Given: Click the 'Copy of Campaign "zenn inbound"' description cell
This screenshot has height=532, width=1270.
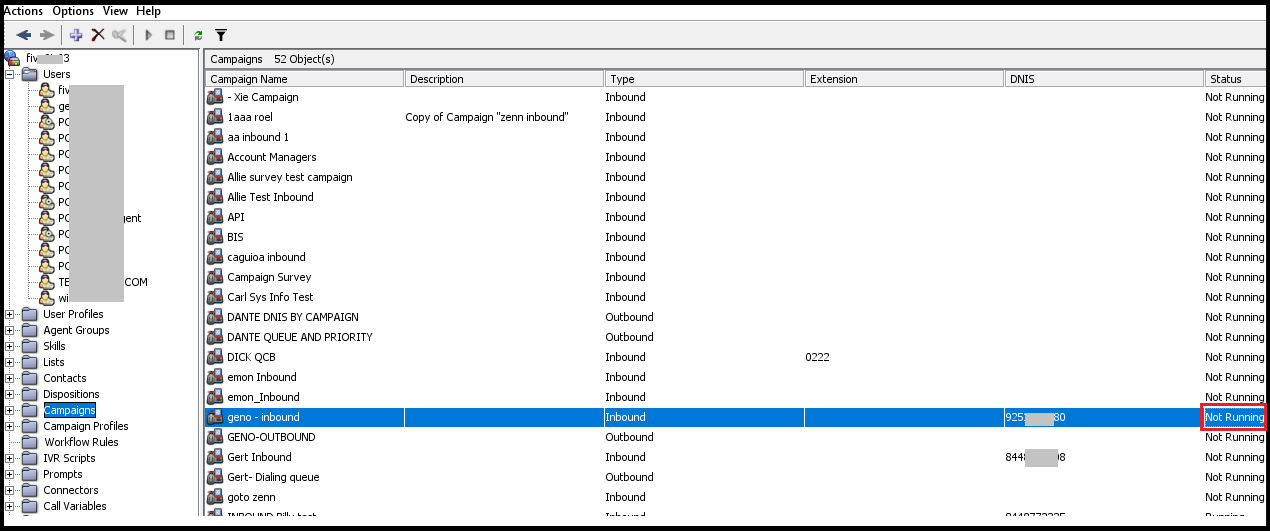Looking at the screenshot, I should coord(487,117).
